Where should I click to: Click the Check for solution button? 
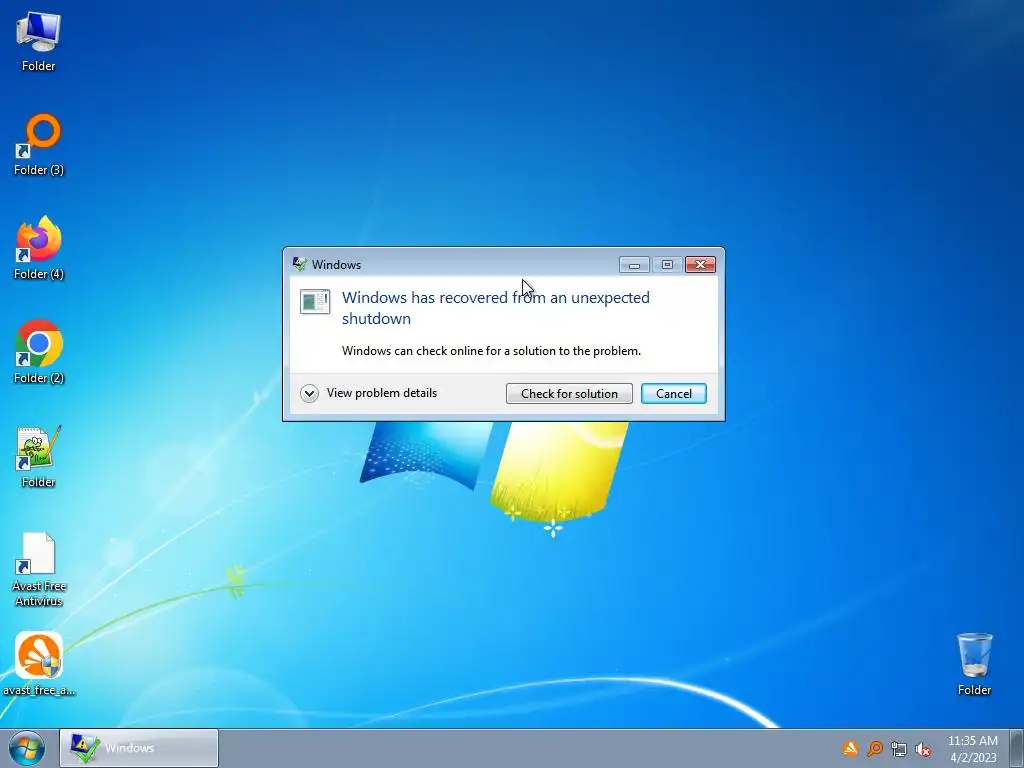(x=569, y=394)
